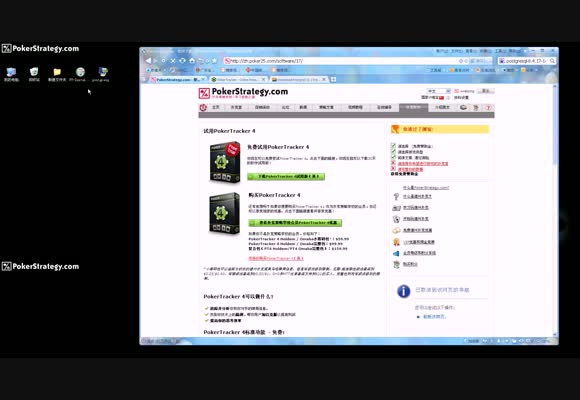Screen dimensions: 580x400
Task: Click the page vertical scrollbar
Action: pyautogui.click(x=555, y=210)
